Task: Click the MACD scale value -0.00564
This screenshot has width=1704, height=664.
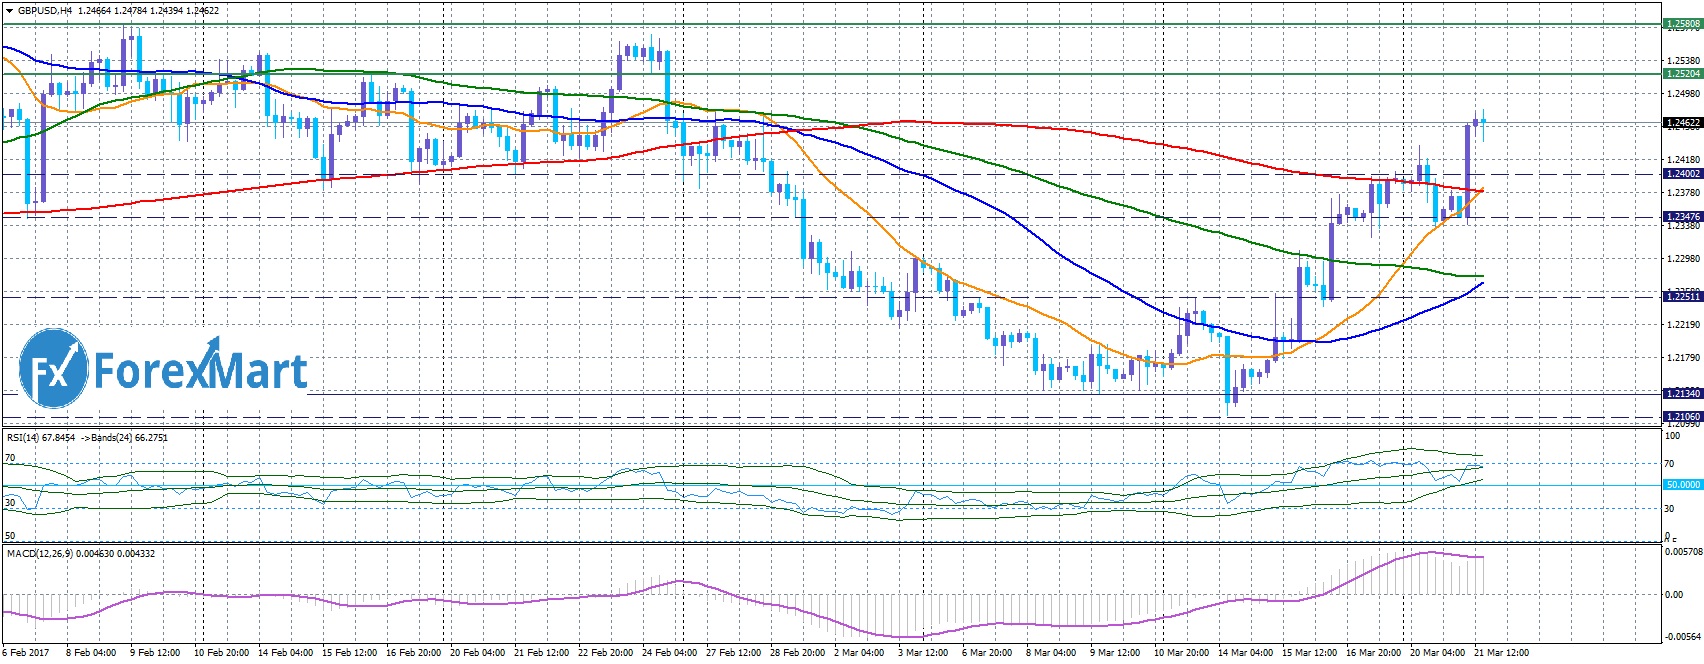Action: click(x=1682, y=637)
